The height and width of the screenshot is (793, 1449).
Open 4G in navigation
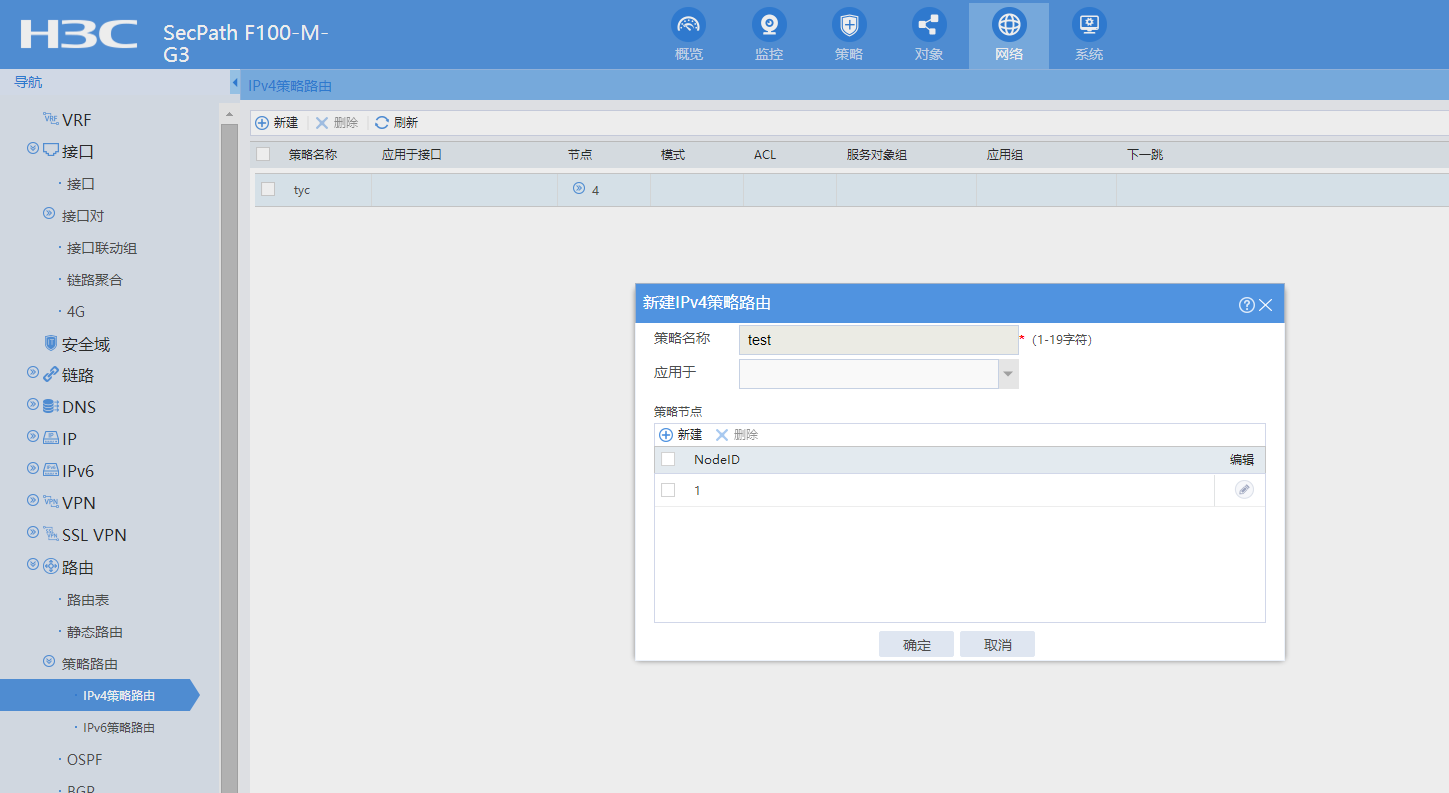point(76,312)
